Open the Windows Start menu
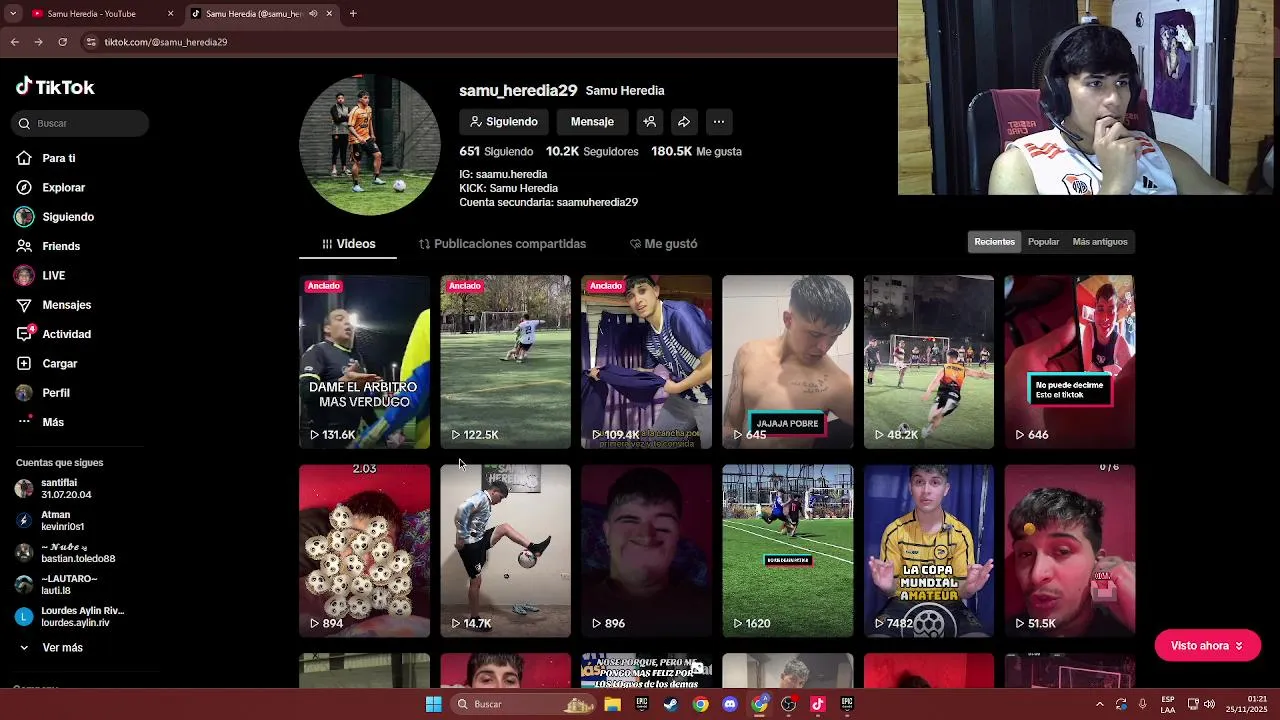Screen dimensions: 1280x720 (434, 704)
